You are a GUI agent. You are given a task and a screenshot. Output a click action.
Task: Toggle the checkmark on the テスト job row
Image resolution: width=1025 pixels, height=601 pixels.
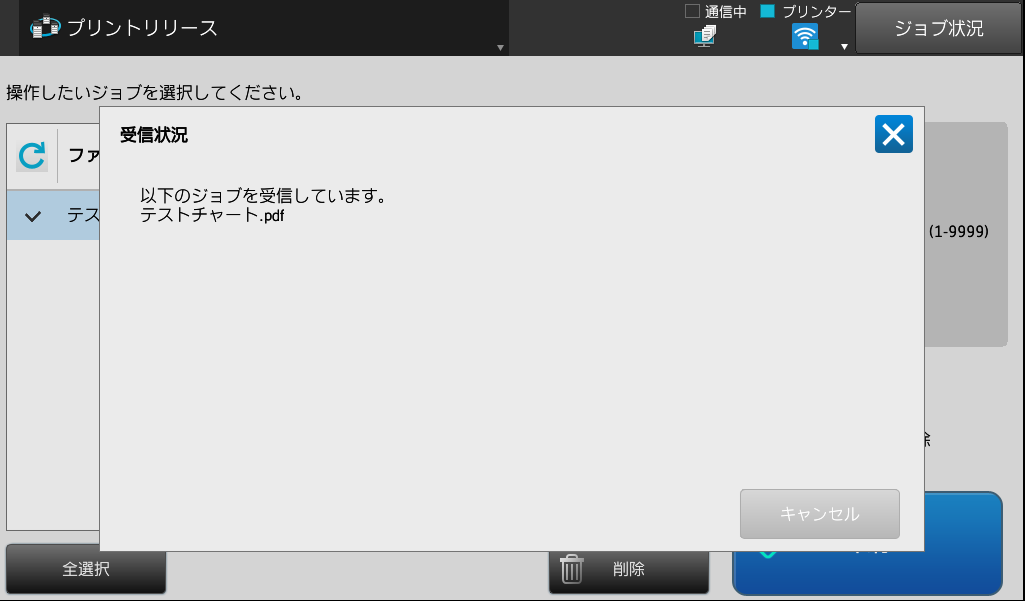click(x=33, y=216)
